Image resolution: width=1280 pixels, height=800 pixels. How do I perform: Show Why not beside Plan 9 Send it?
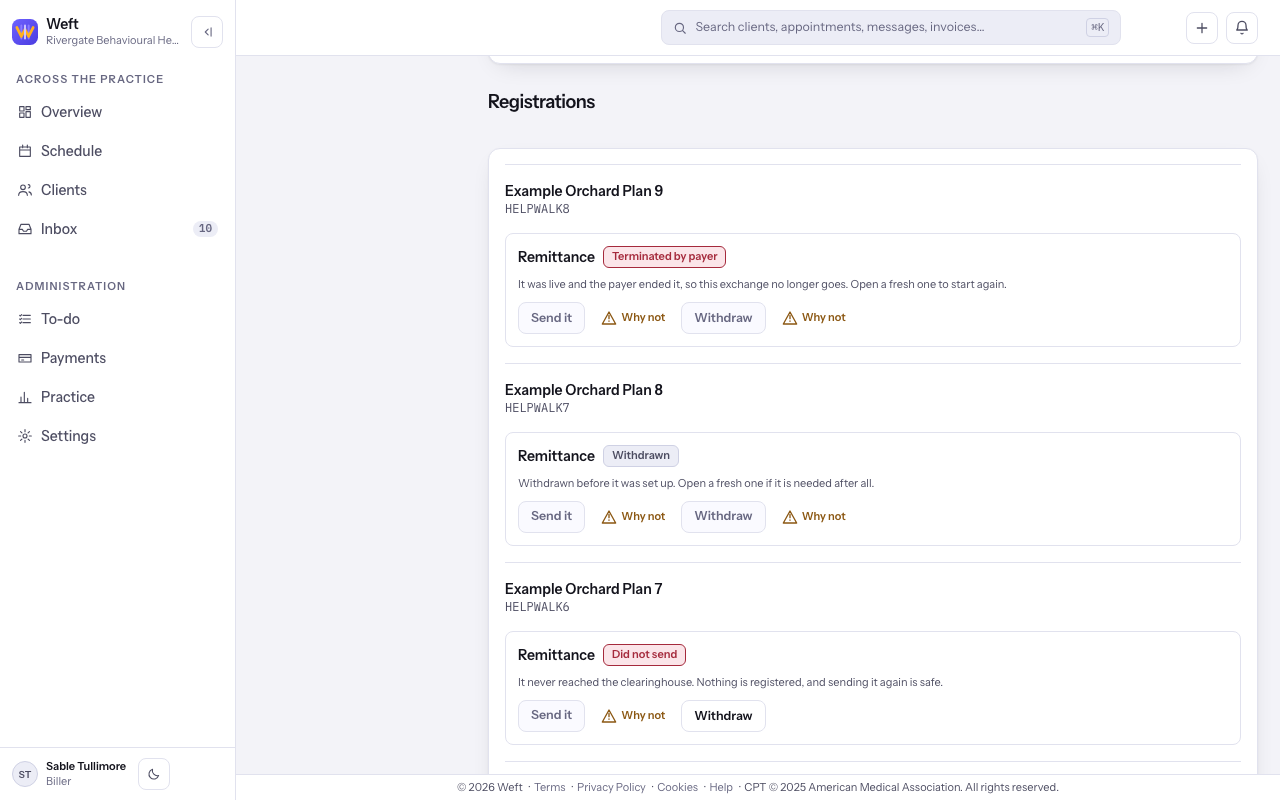633,318
